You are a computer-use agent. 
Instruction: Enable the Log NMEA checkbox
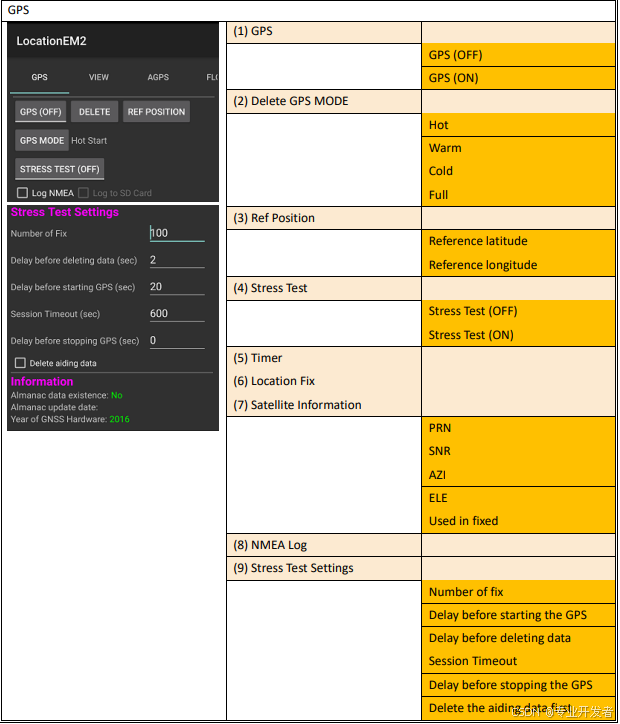click(x=22, y=193)
